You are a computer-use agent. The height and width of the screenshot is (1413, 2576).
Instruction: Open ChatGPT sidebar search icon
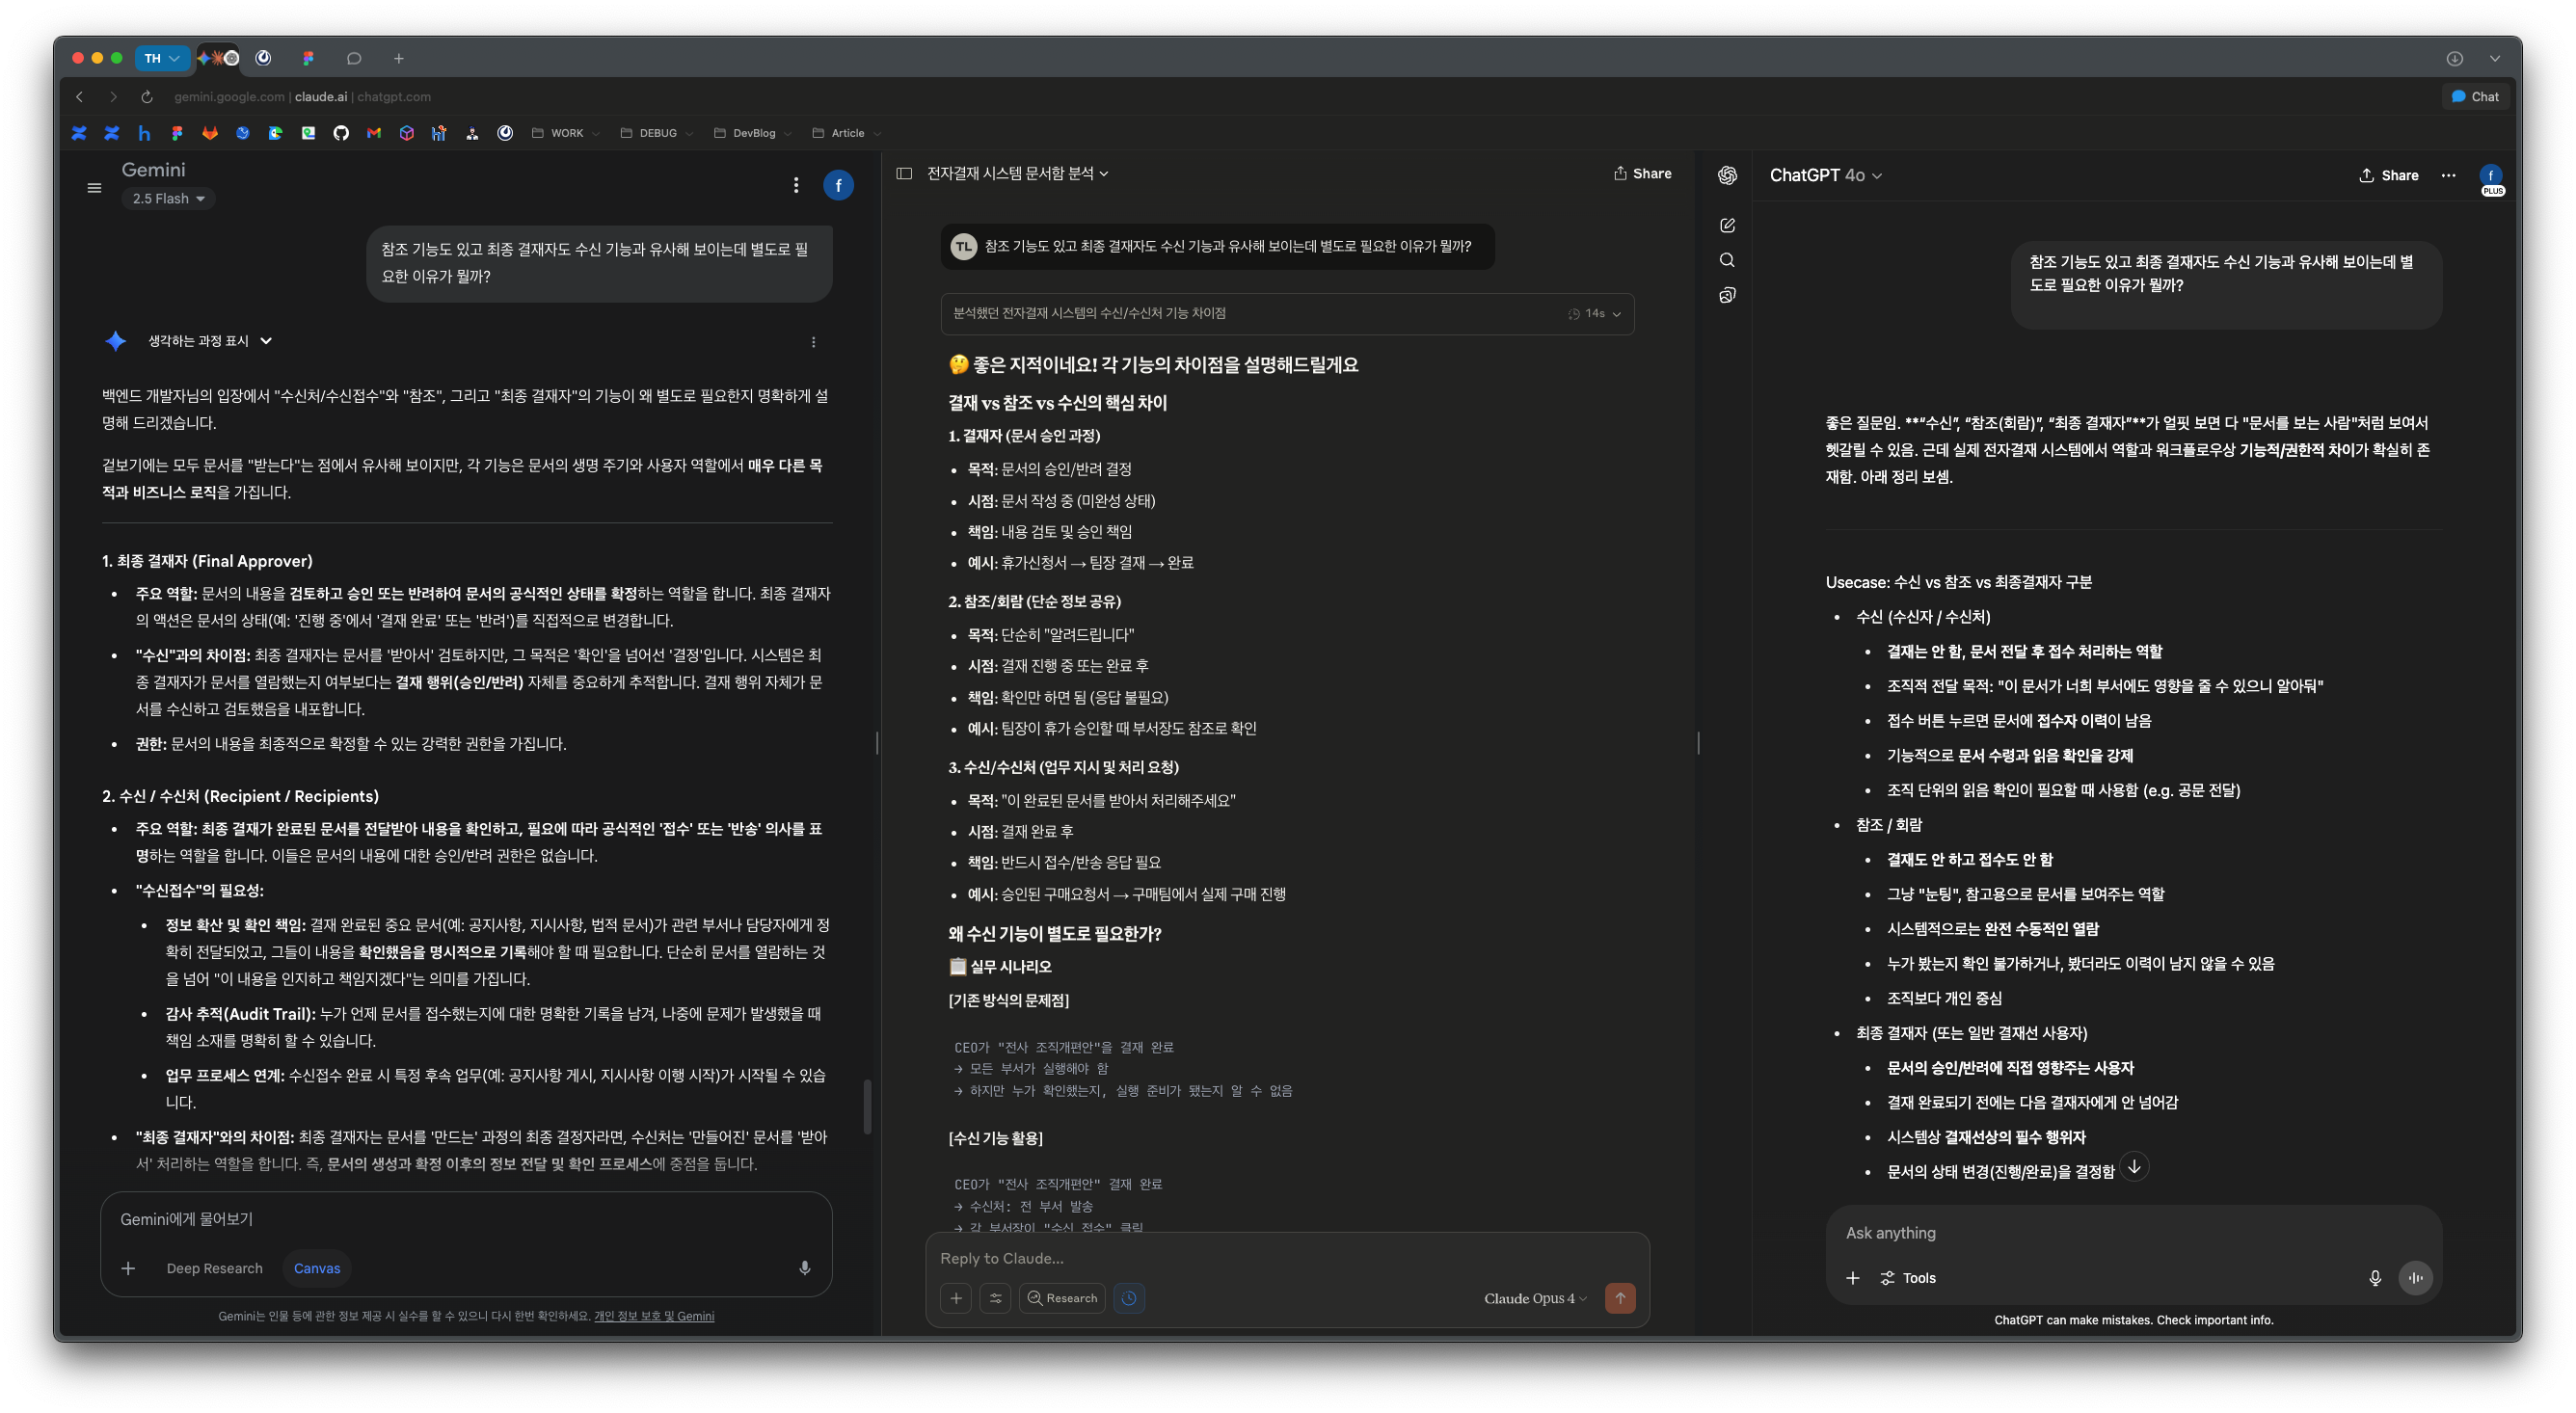pyautogui.click(x=1727, y=260)
